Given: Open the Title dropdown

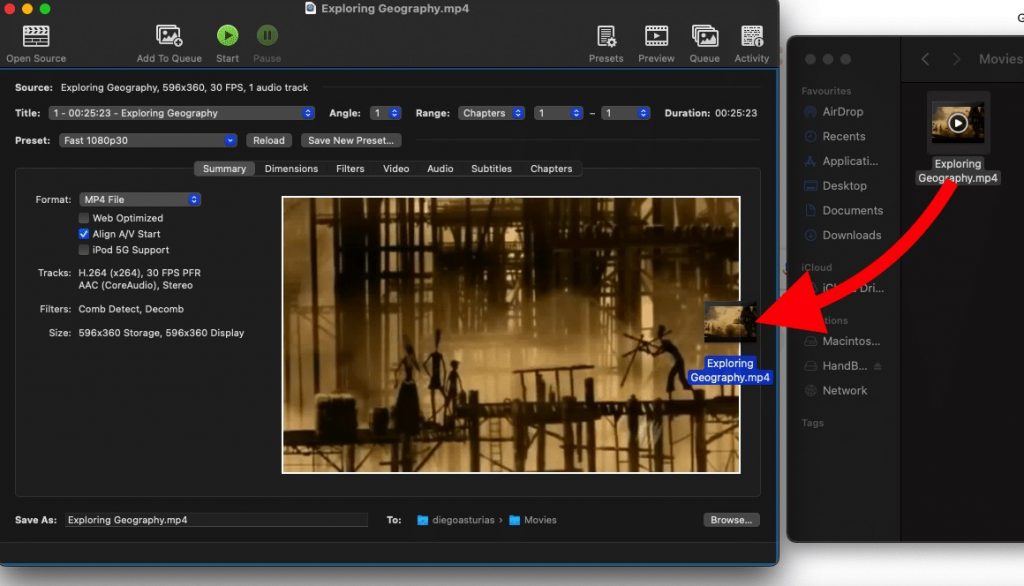Looking at the screenshot, I should [182, 113].
